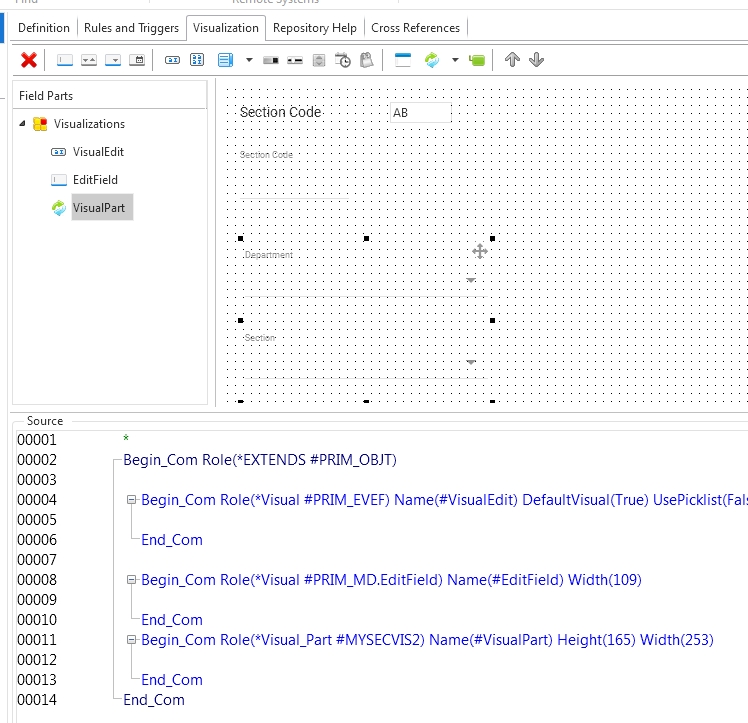Switch to the Definition tab

44,28
